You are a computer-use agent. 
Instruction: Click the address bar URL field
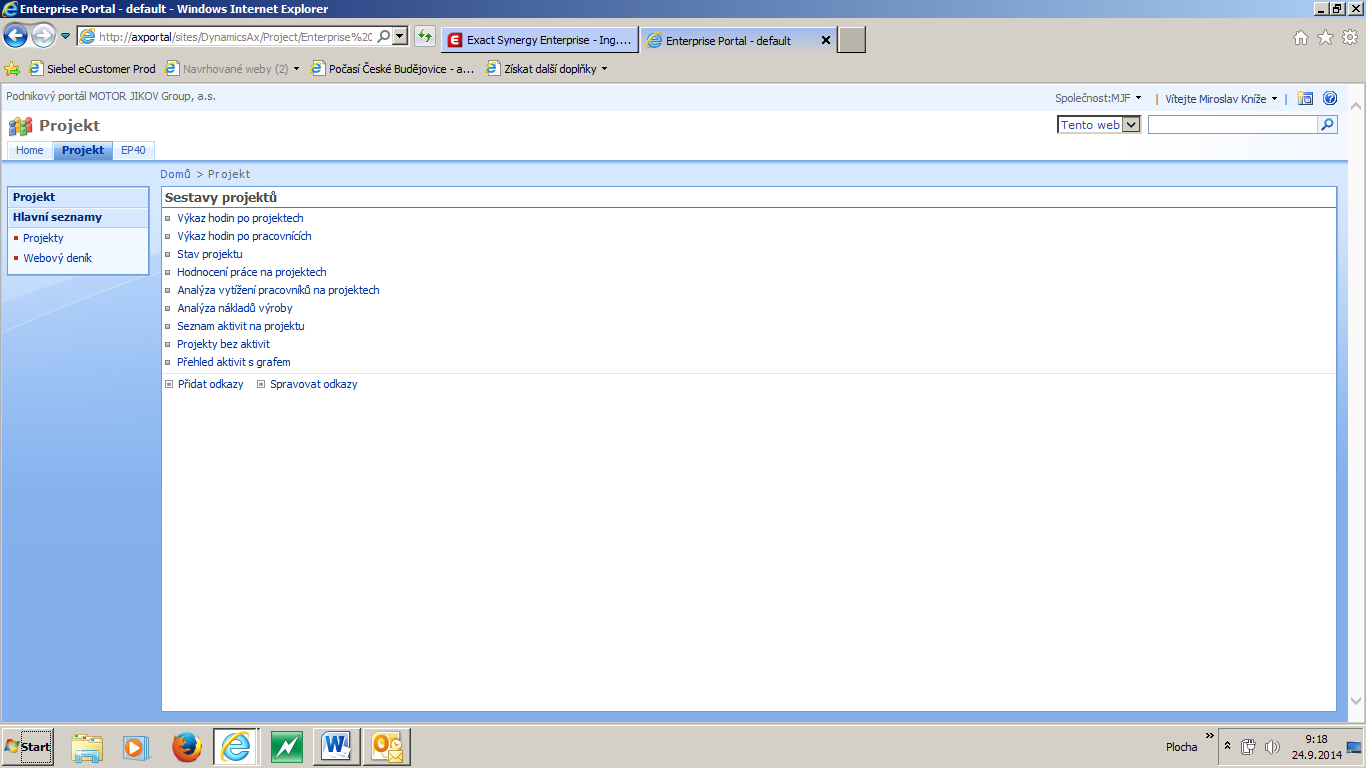(x=235, y=37)
